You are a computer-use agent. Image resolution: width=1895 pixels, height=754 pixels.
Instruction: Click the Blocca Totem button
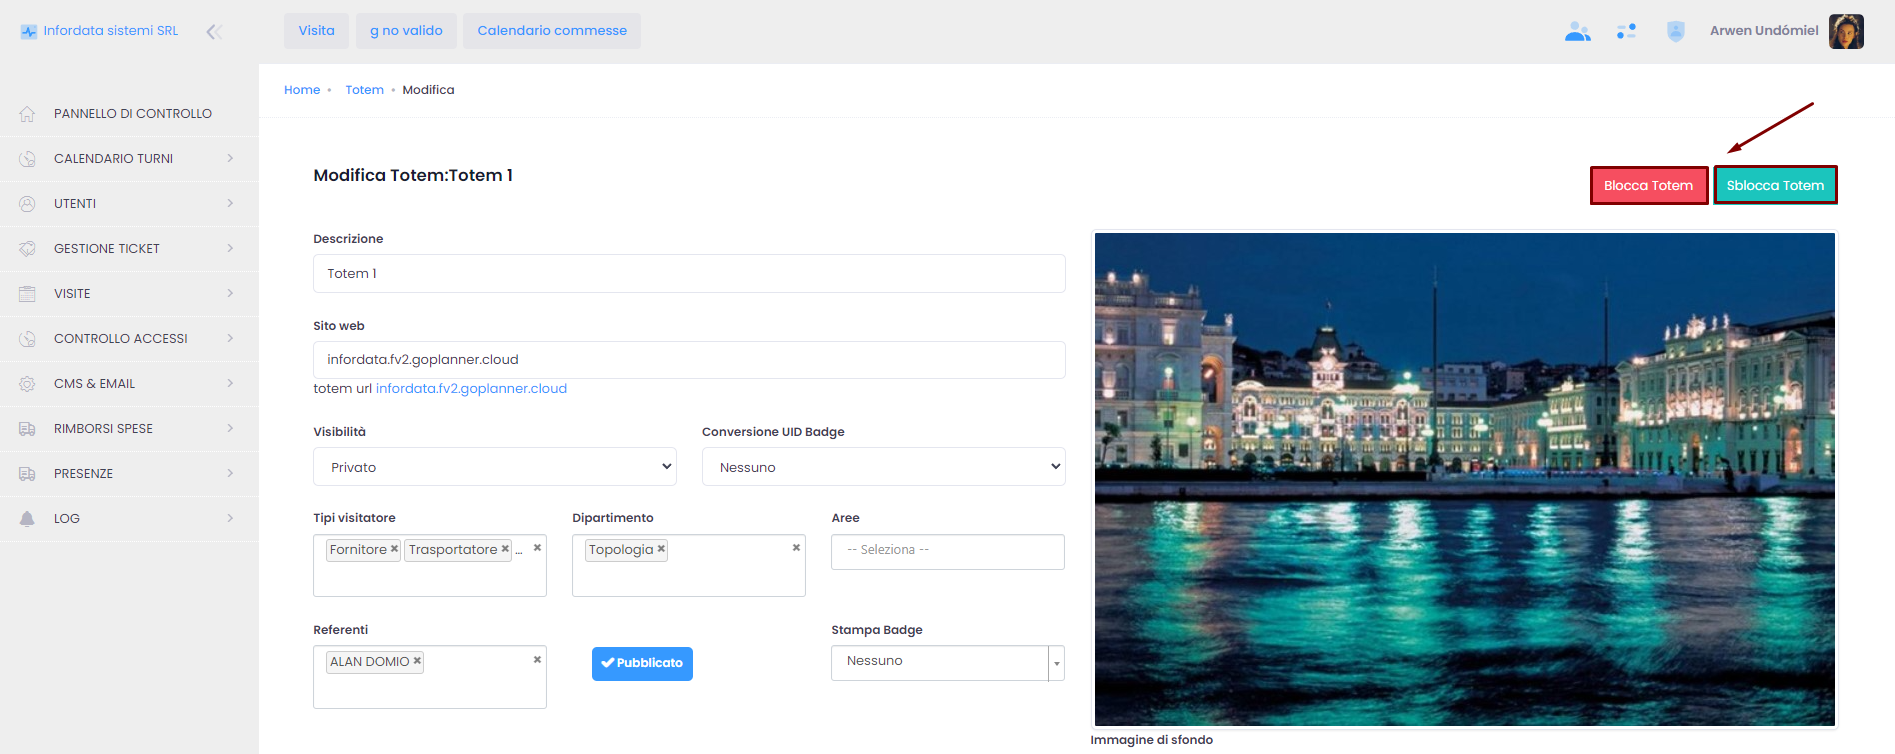tap(1648, 186)
